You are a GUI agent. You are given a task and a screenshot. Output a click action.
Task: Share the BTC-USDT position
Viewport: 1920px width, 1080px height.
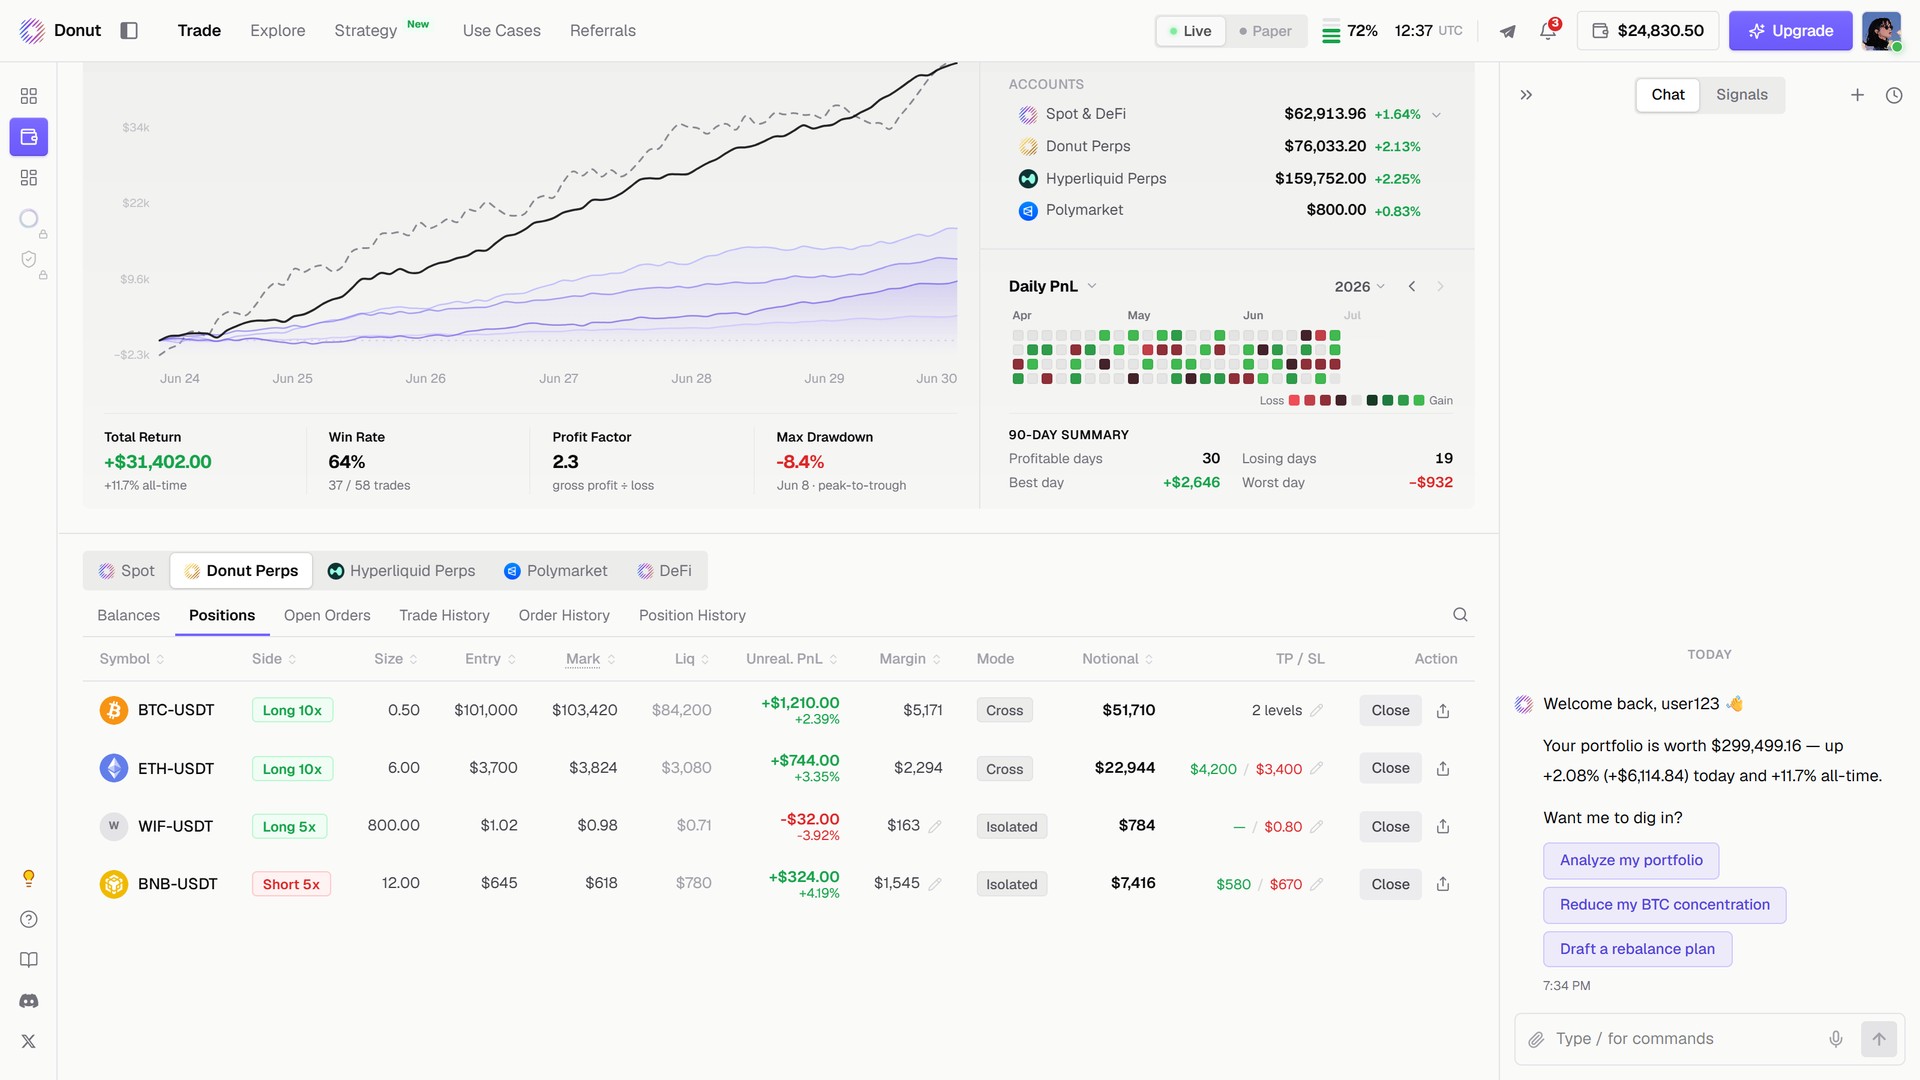tap(1443, 711)
